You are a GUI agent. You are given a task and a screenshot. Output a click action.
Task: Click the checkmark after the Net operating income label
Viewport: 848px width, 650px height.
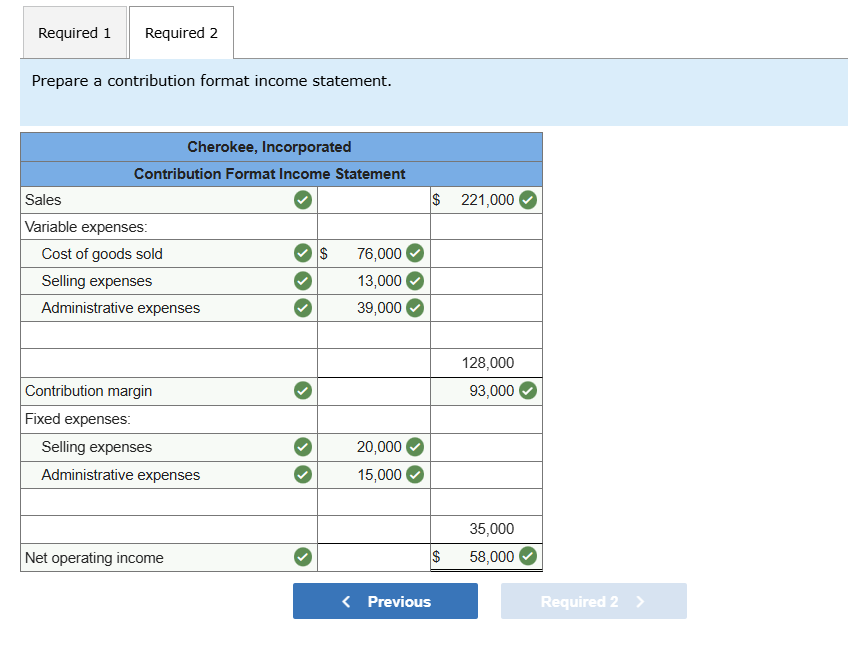pyautogui.click(x=302, y=557)
